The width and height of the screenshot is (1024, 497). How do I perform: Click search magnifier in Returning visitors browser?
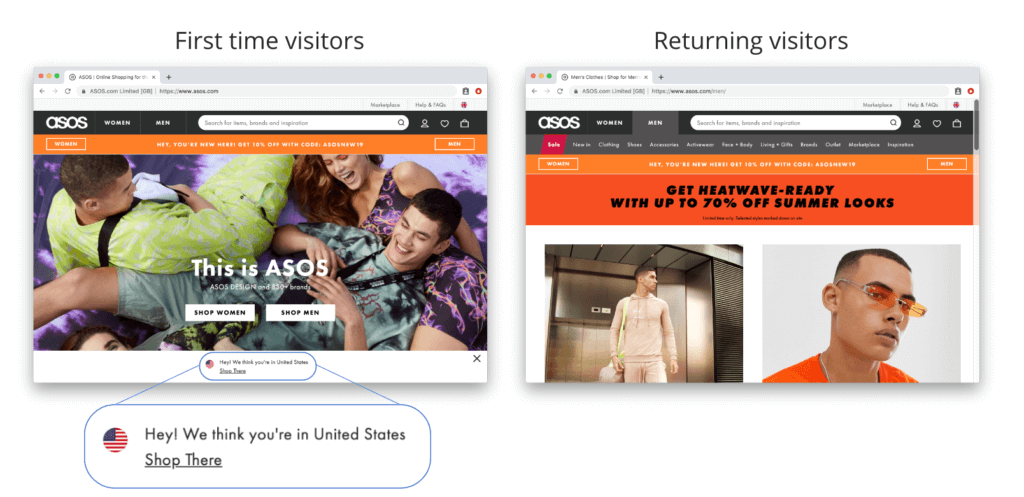(893, 122)
